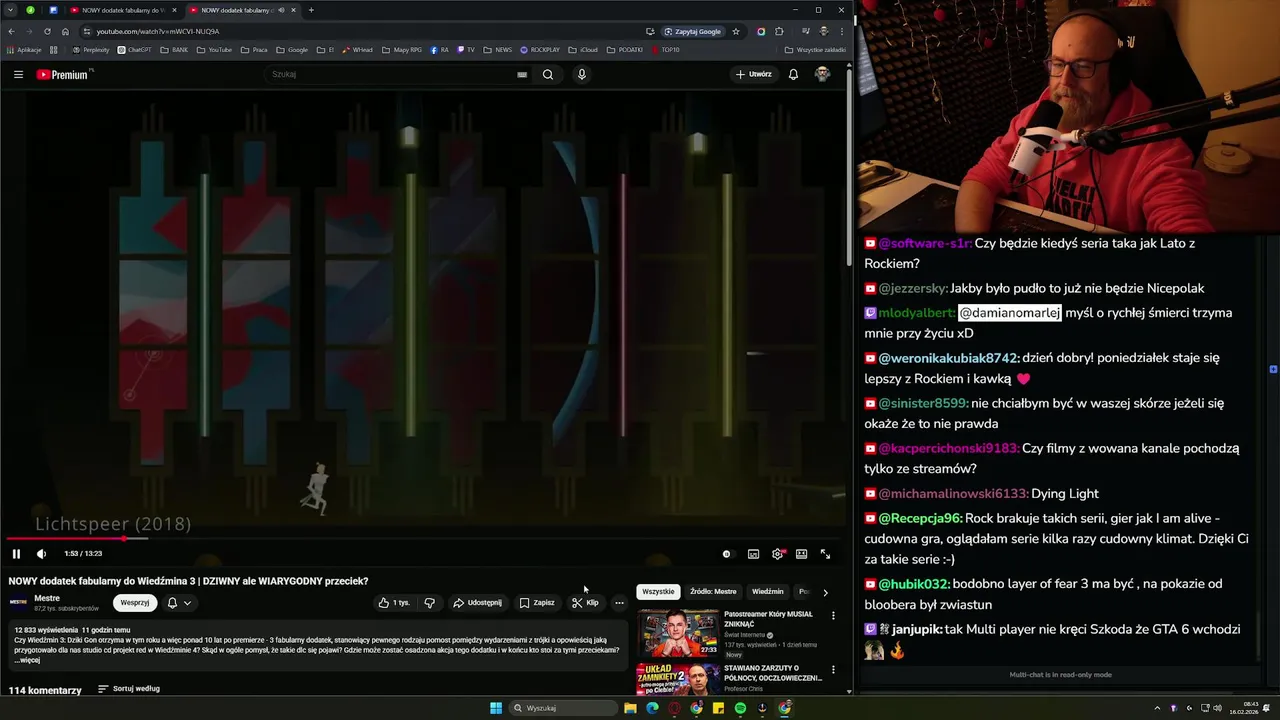Viewport: 1280px width, 720px height.
Task: Open the ChatGPT bookmark
Action: pyautogui.click(x=134, y=49)
